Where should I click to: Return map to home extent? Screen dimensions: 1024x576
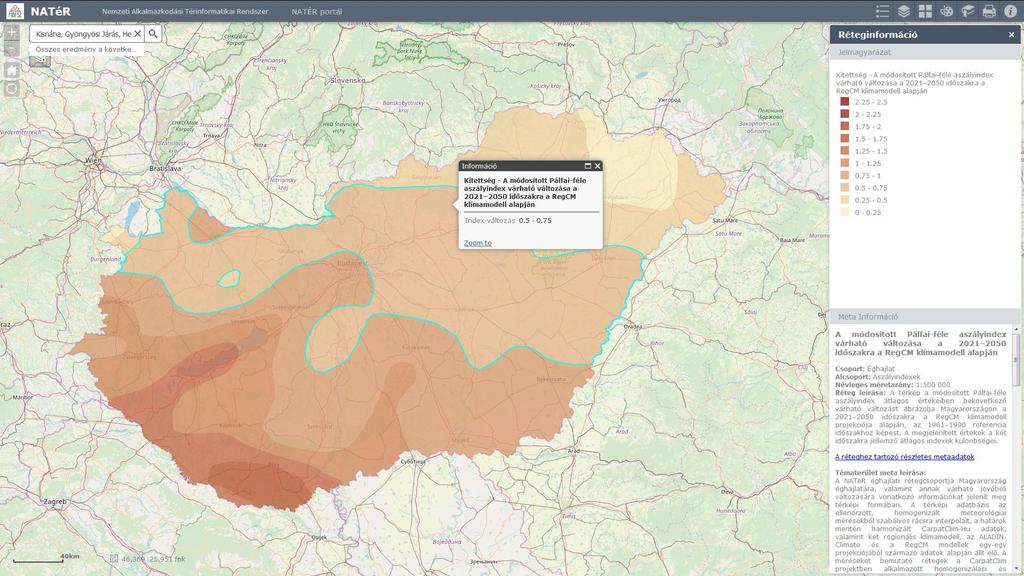(12, 70)
